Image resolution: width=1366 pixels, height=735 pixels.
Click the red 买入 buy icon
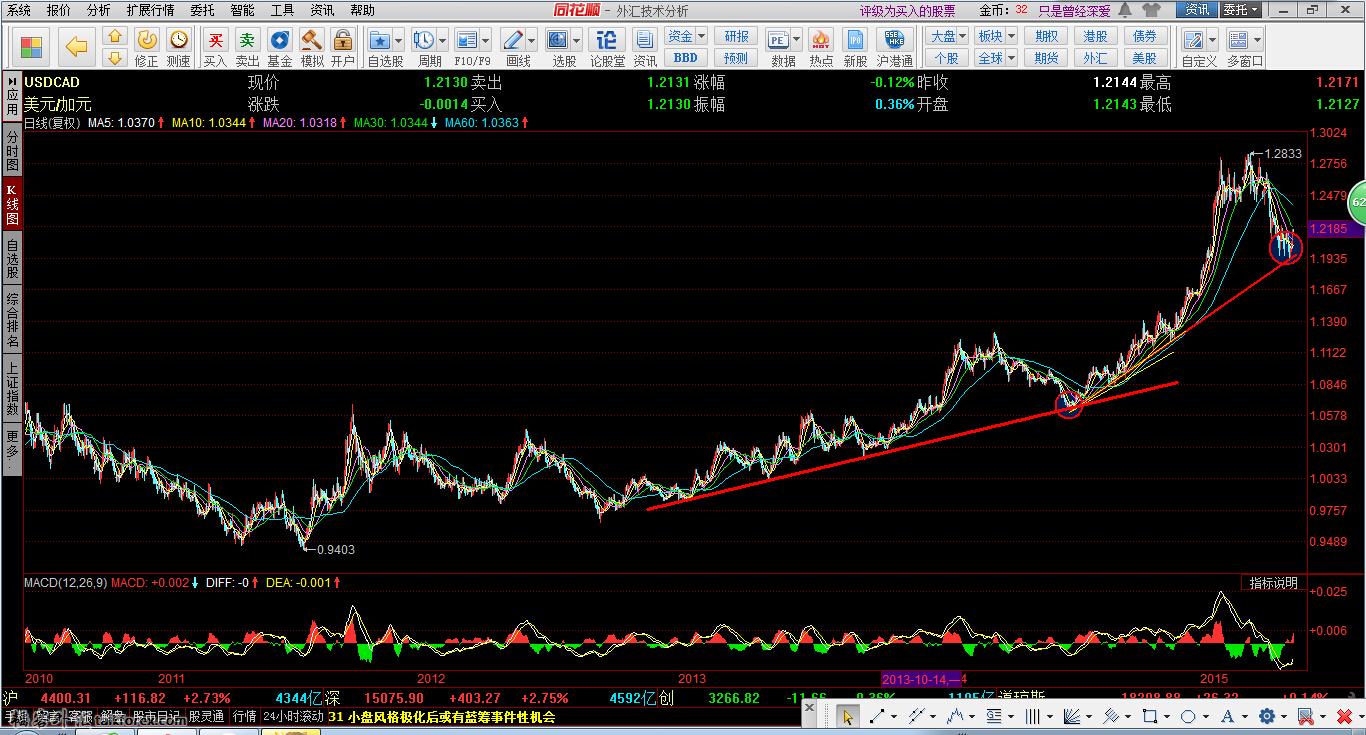pyautogui.click(x=215, y=40)
